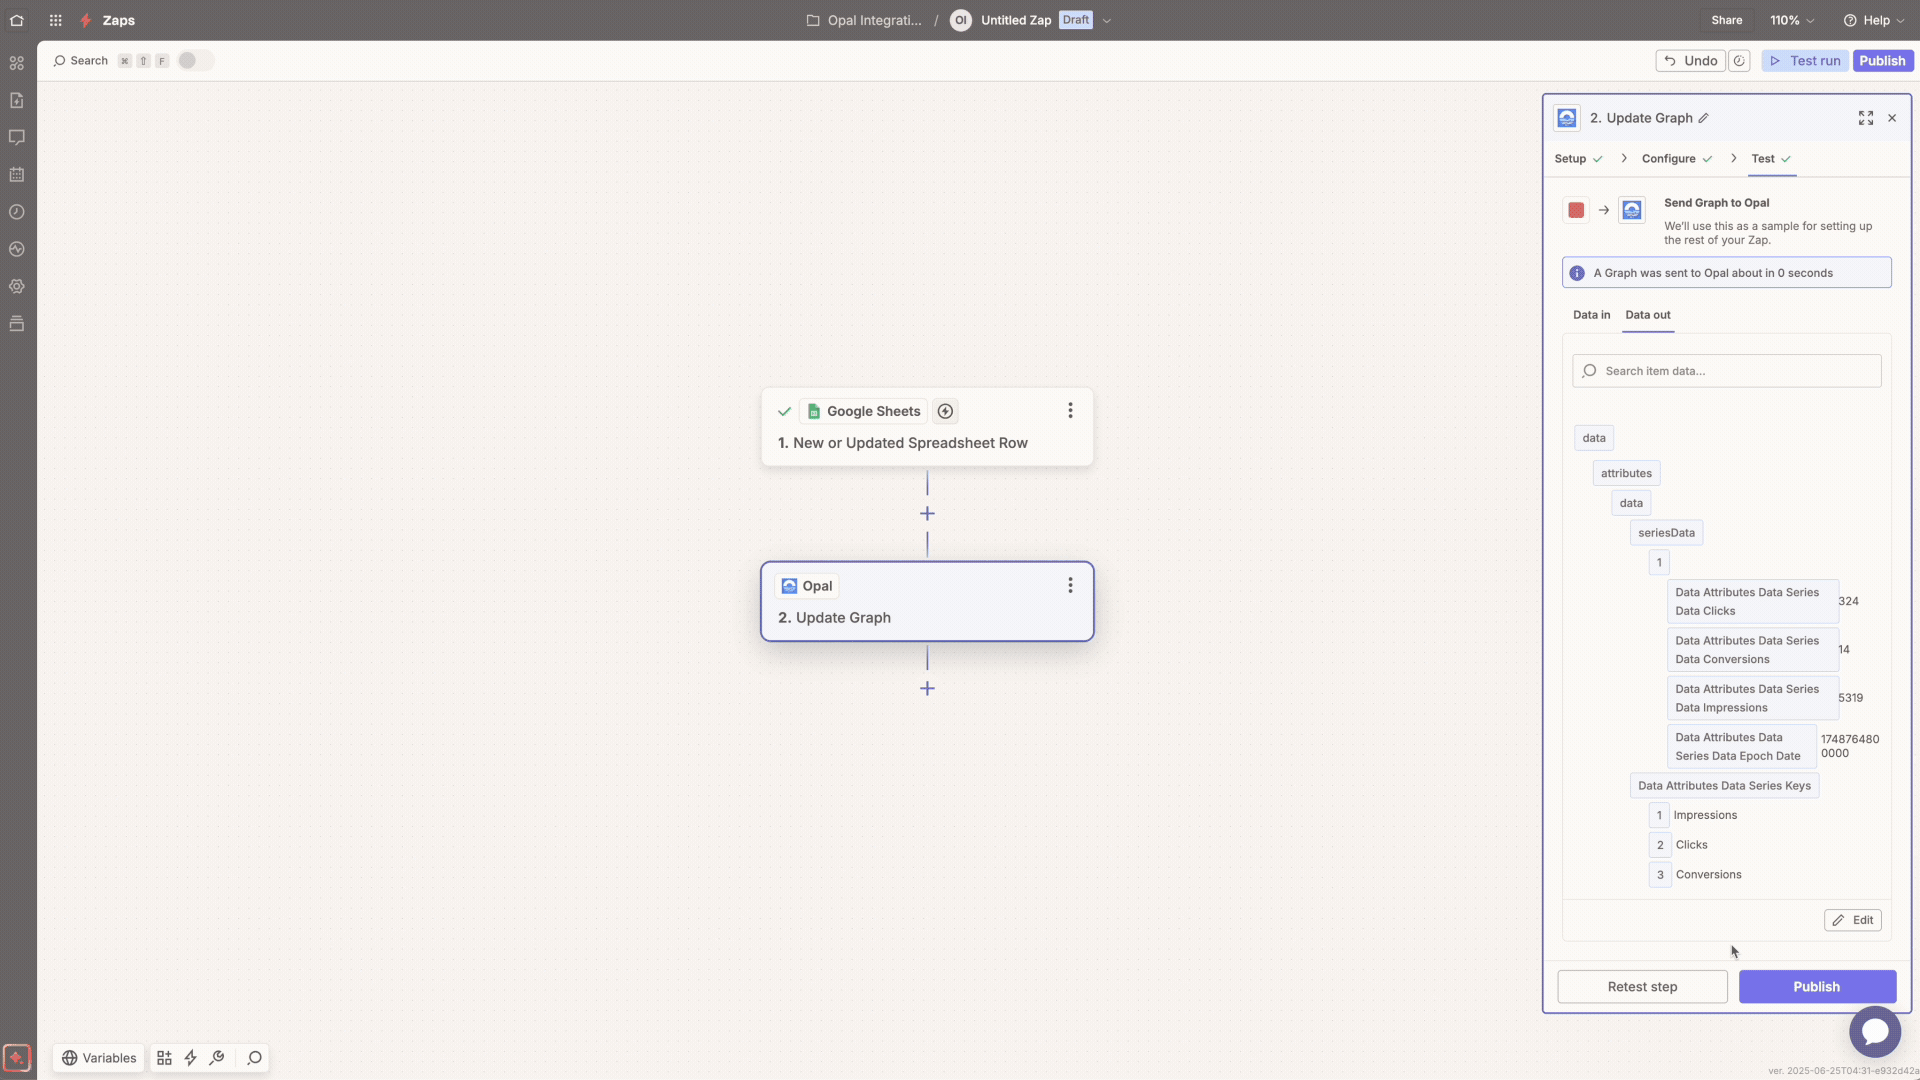Go to the Zapier home icon
The width and height of the screenshot is (1920, 1080).
[x=17, y=20]
